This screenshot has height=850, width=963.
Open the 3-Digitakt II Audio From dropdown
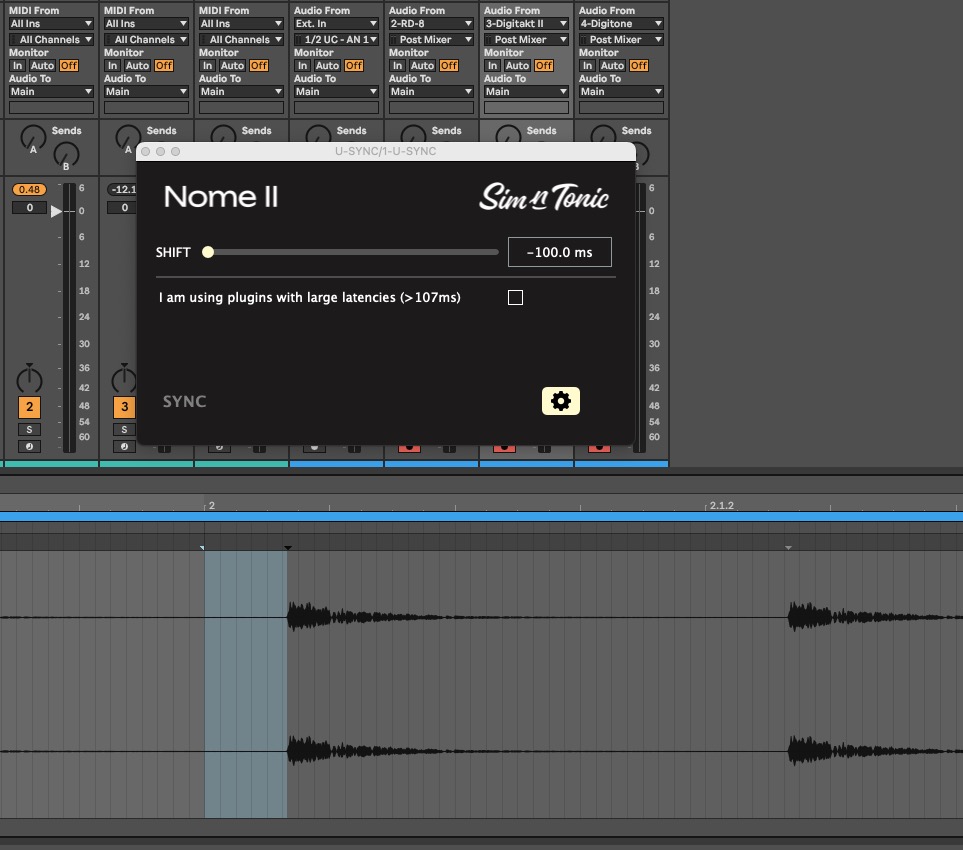point(526,23)
